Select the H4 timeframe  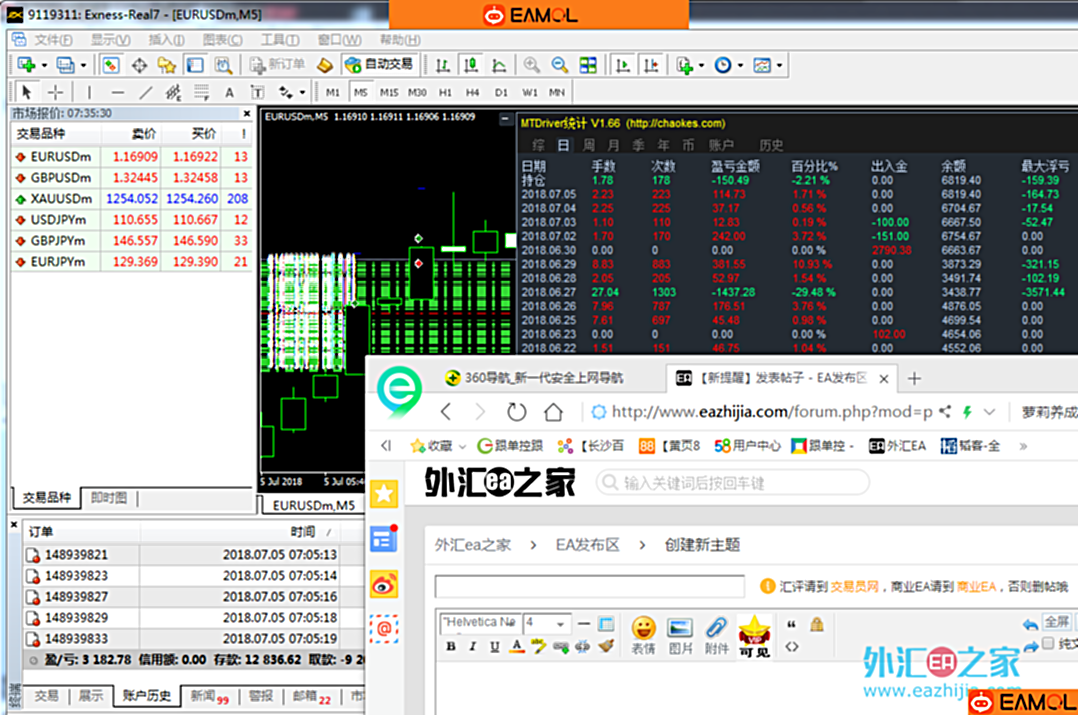coord(472,92)
